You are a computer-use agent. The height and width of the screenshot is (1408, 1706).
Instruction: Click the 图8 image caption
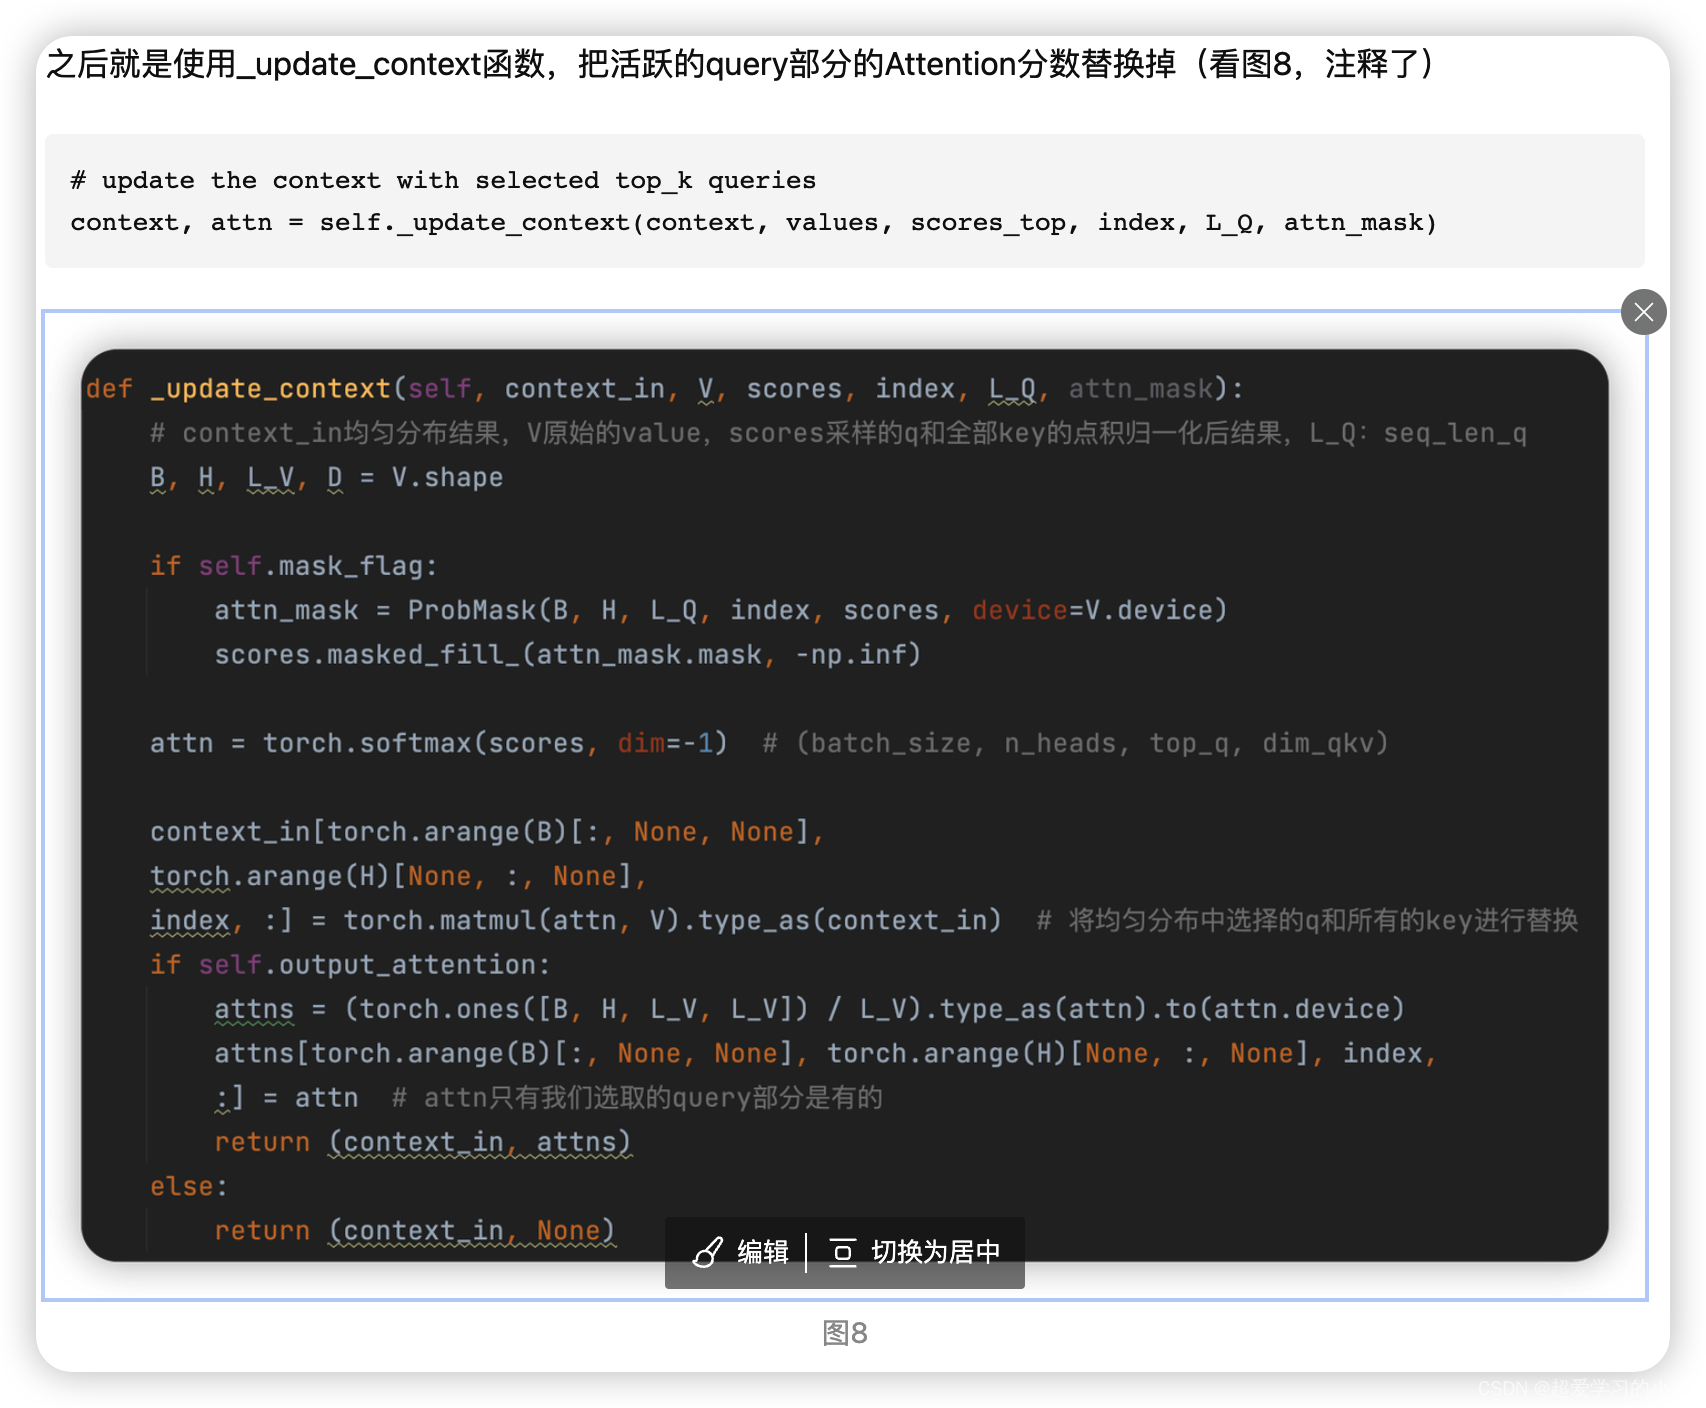(845, 1333)
